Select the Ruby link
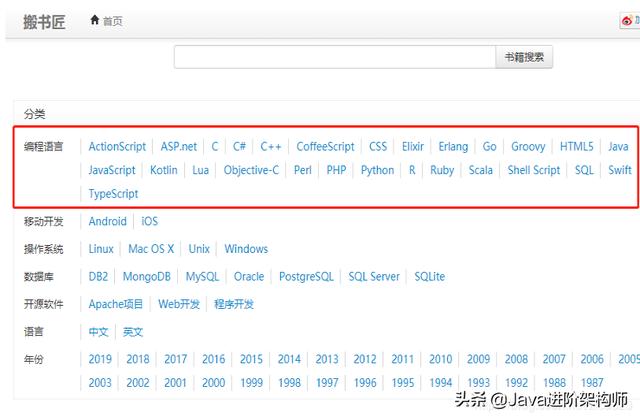The width and height of the screenshot is (640, 420). coord(442,170)
